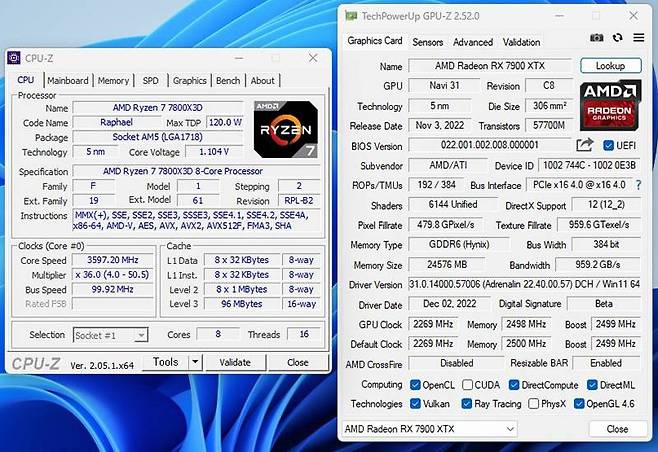The image size is (658, 452).
Task: Click the Code Name value Raphael
Action: click(x=117, y=122)
